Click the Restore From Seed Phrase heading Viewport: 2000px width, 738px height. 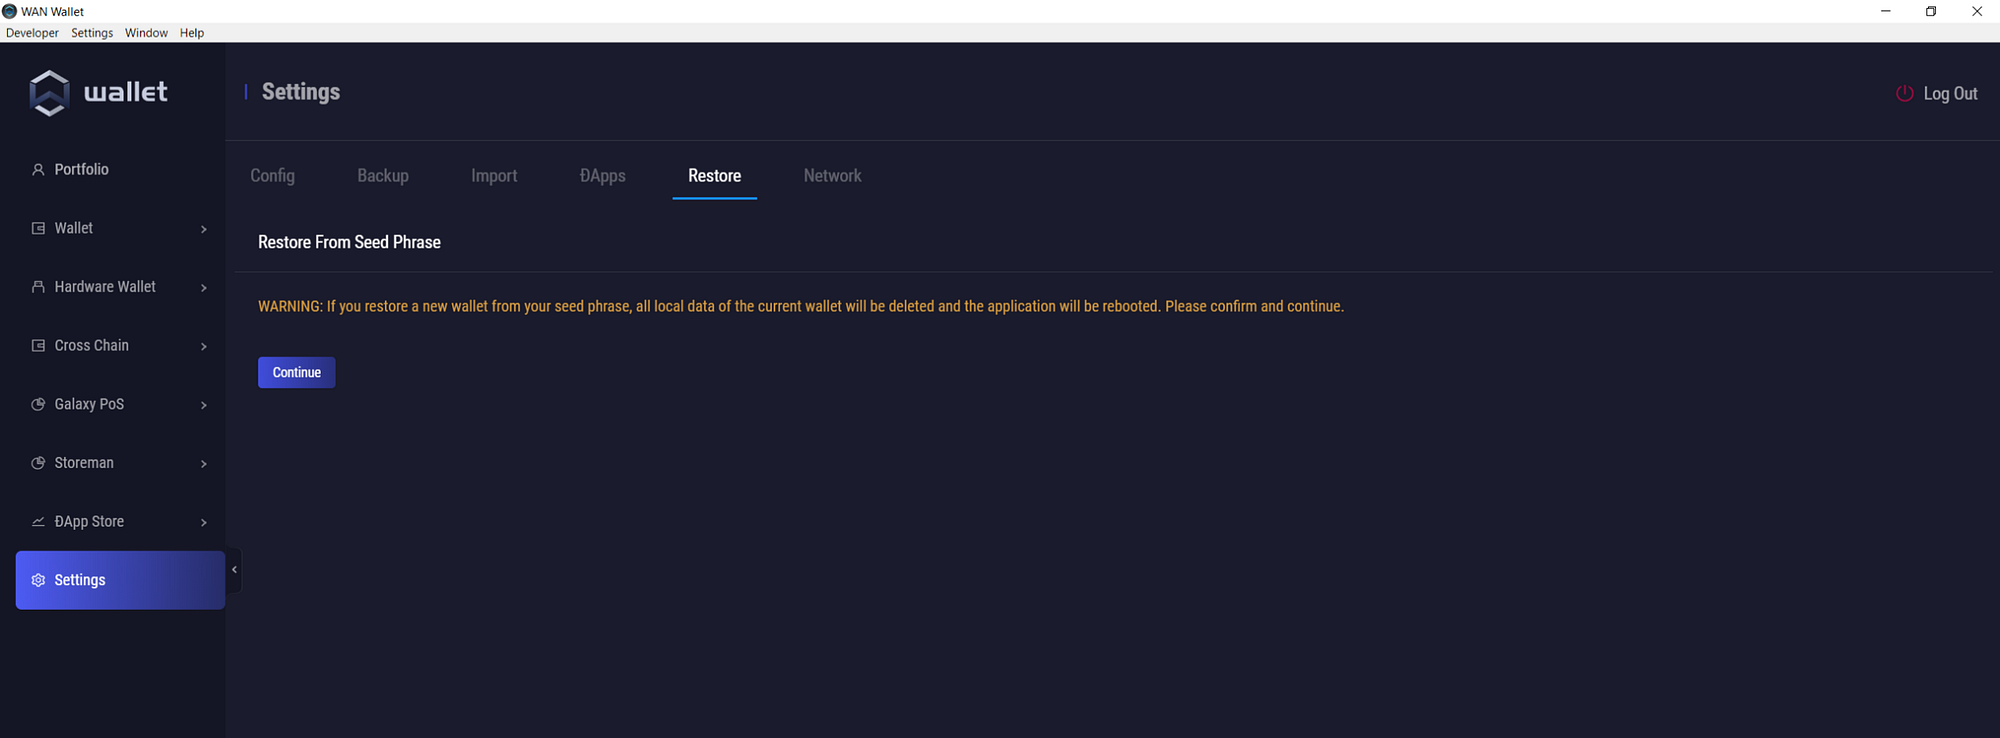click(x=349, y=242)
